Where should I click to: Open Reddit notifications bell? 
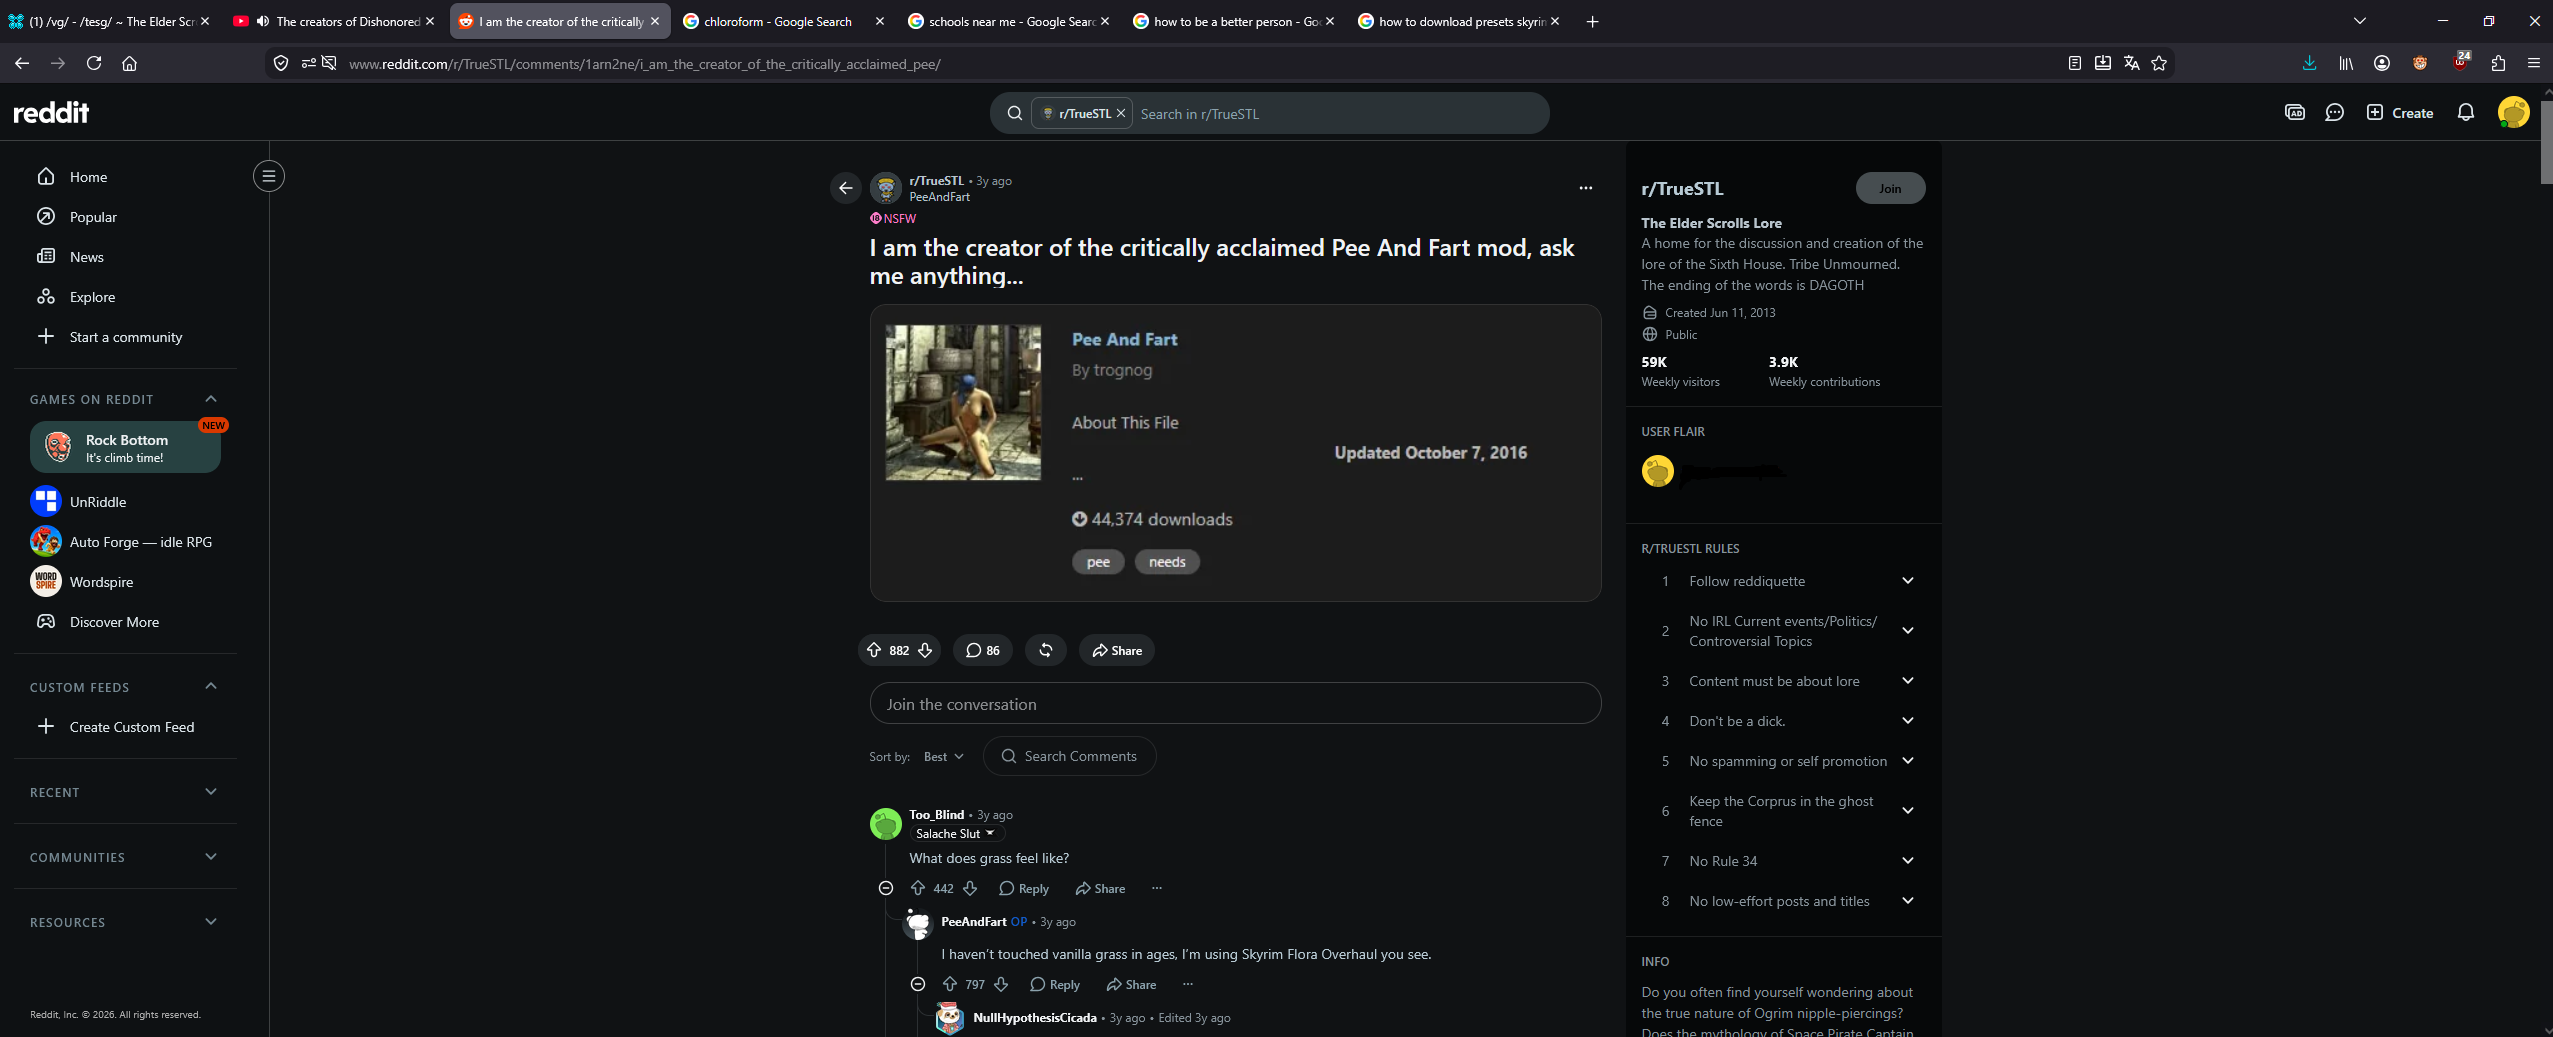(2466, 113)
